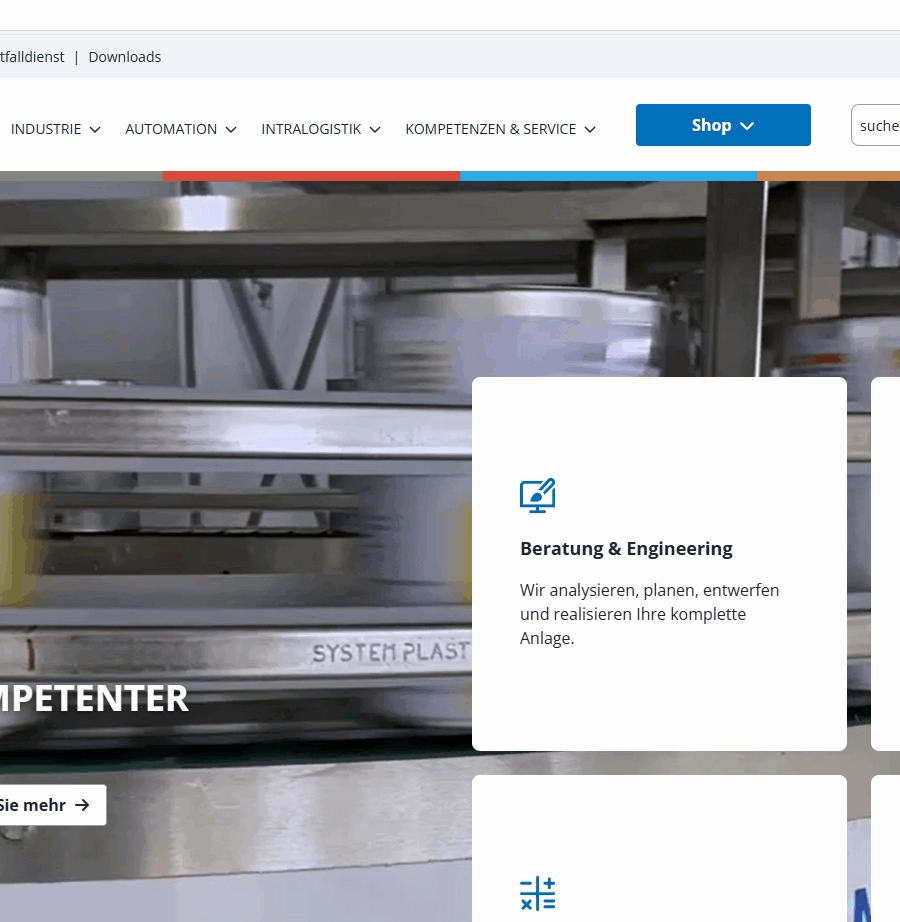Screen dimensions: 900x922
Task: Open the INDUSTRIE menu item
Action: (x=46, y=129)
